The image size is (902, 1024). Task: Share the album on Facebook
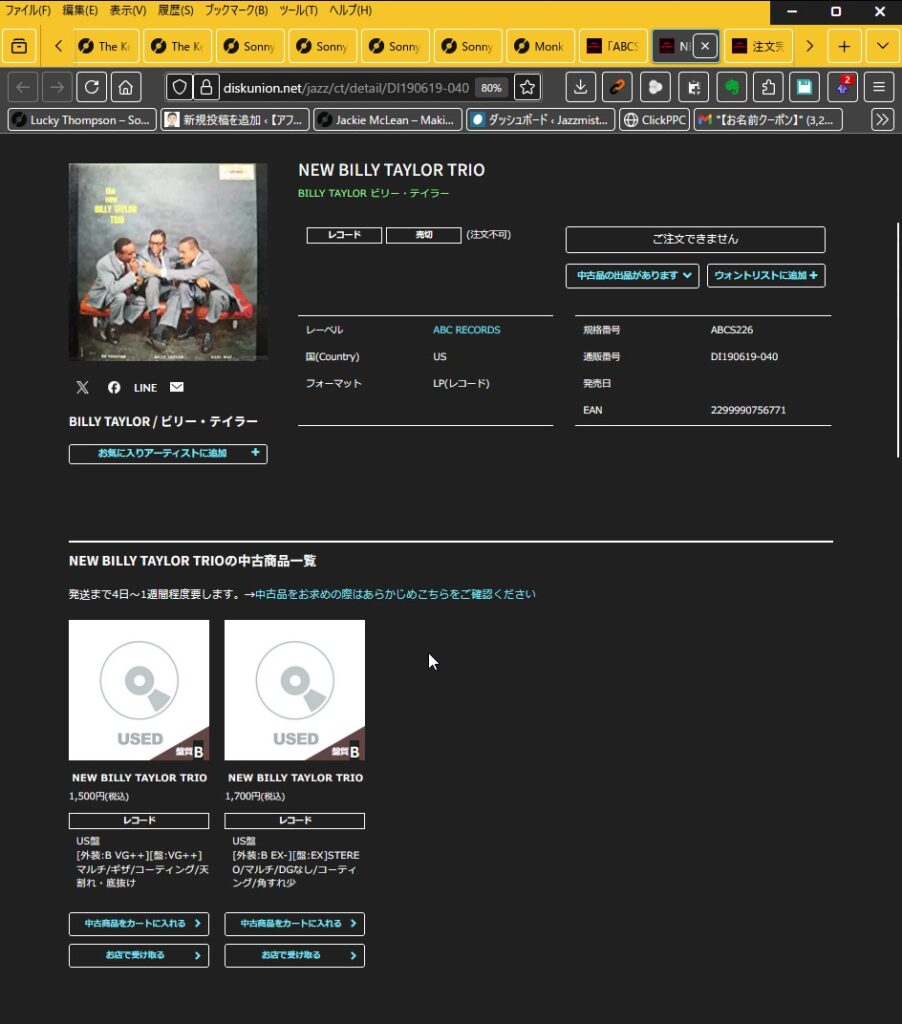(x=114, y=387)
